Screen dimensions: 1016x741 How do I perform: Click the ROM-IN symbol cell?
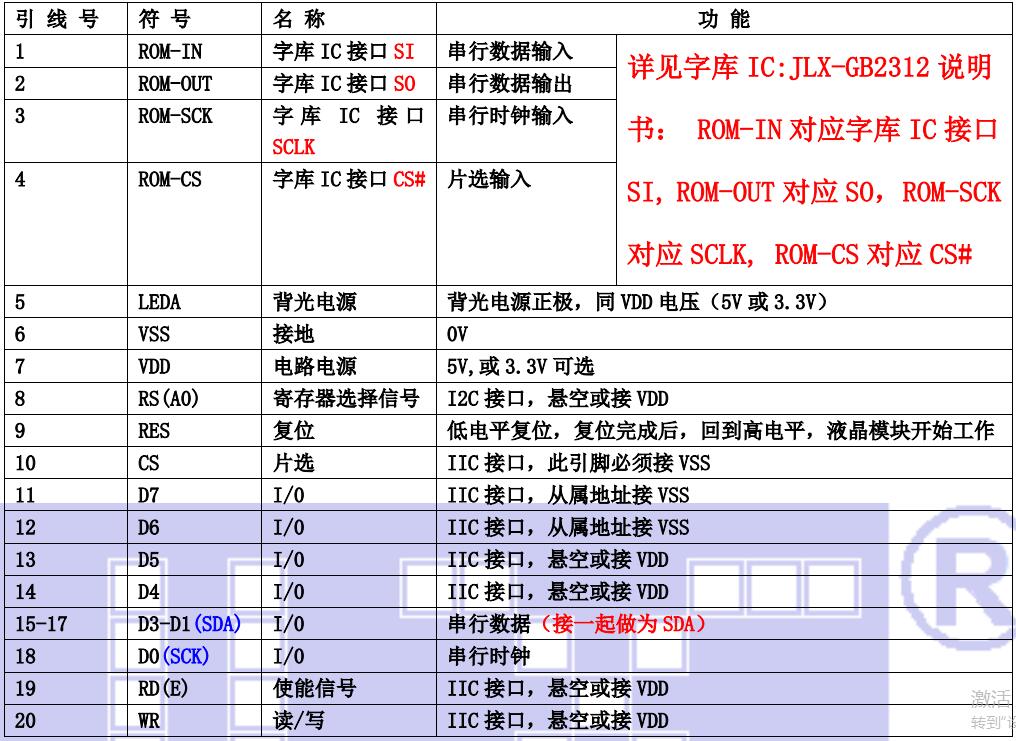pos(169,52)
